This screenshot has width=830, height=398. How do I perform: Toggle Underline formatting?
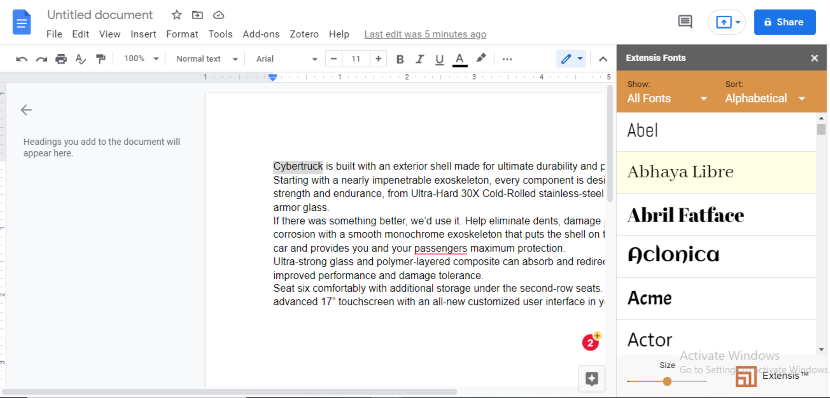point(439,59)
